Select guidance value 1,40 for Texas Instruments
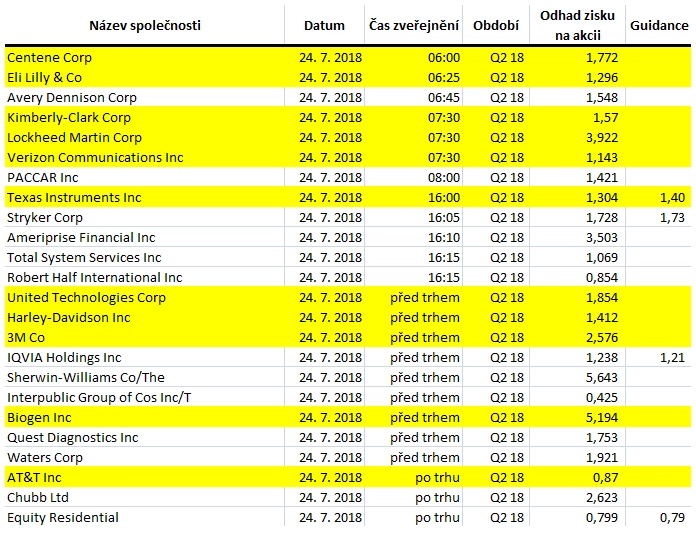 (672, 197)
